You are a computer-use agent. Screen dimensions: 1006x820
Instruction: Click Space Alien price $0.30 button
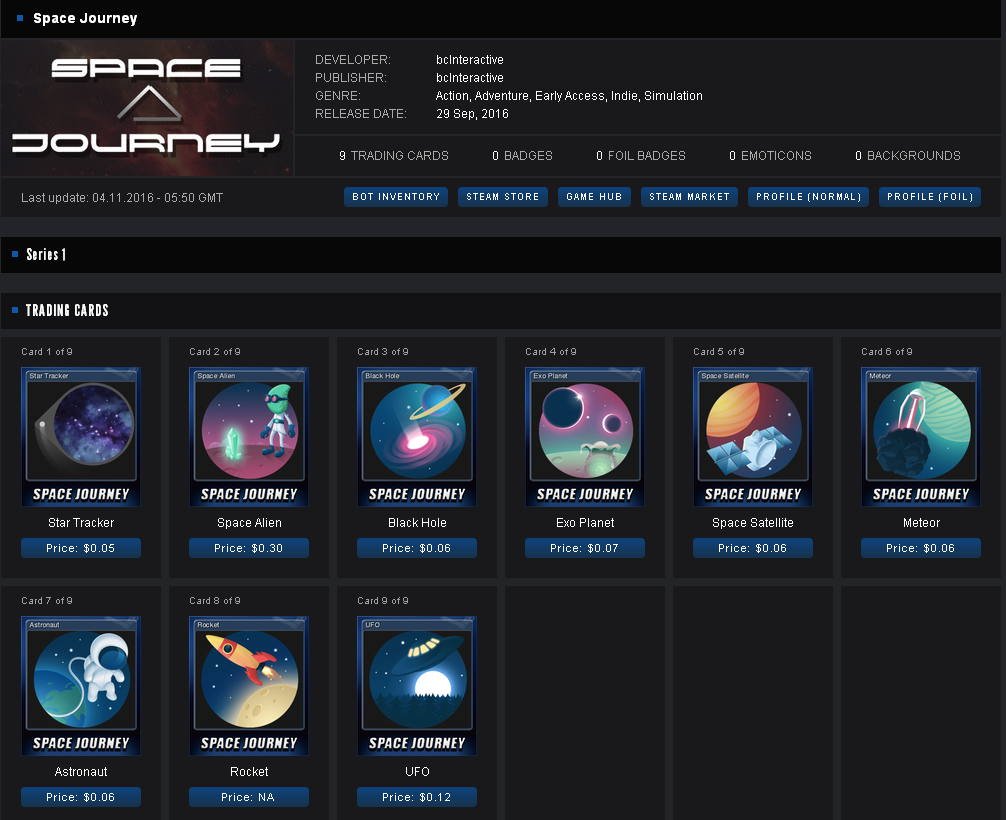pyautogui.click(x=249, y=548)
